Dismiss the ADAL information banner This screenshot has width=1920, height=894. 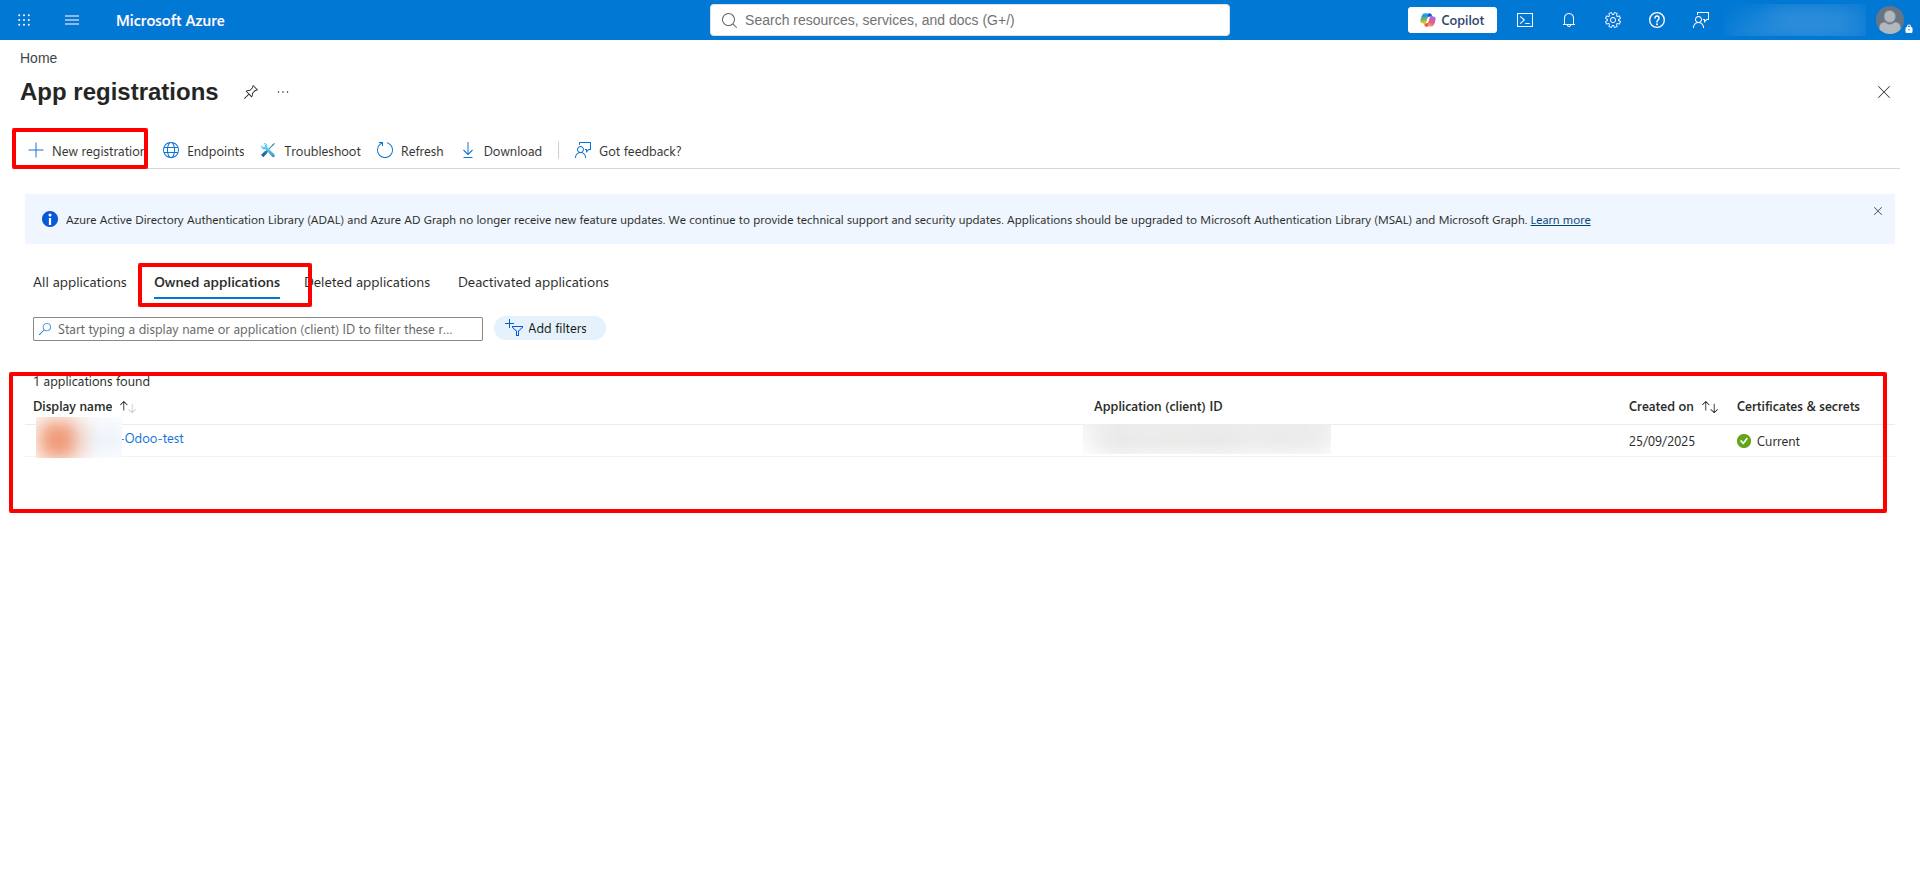coord(1878,211)
